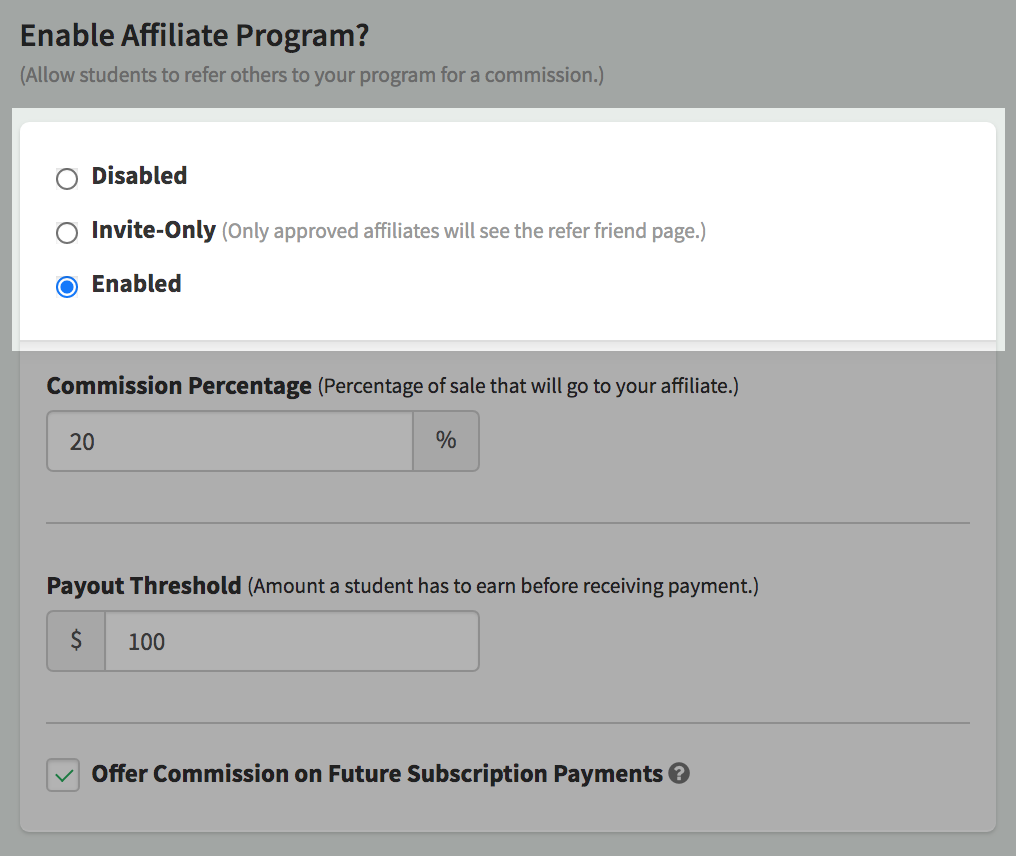Click the Invite-Only label text

pos(154,230)
